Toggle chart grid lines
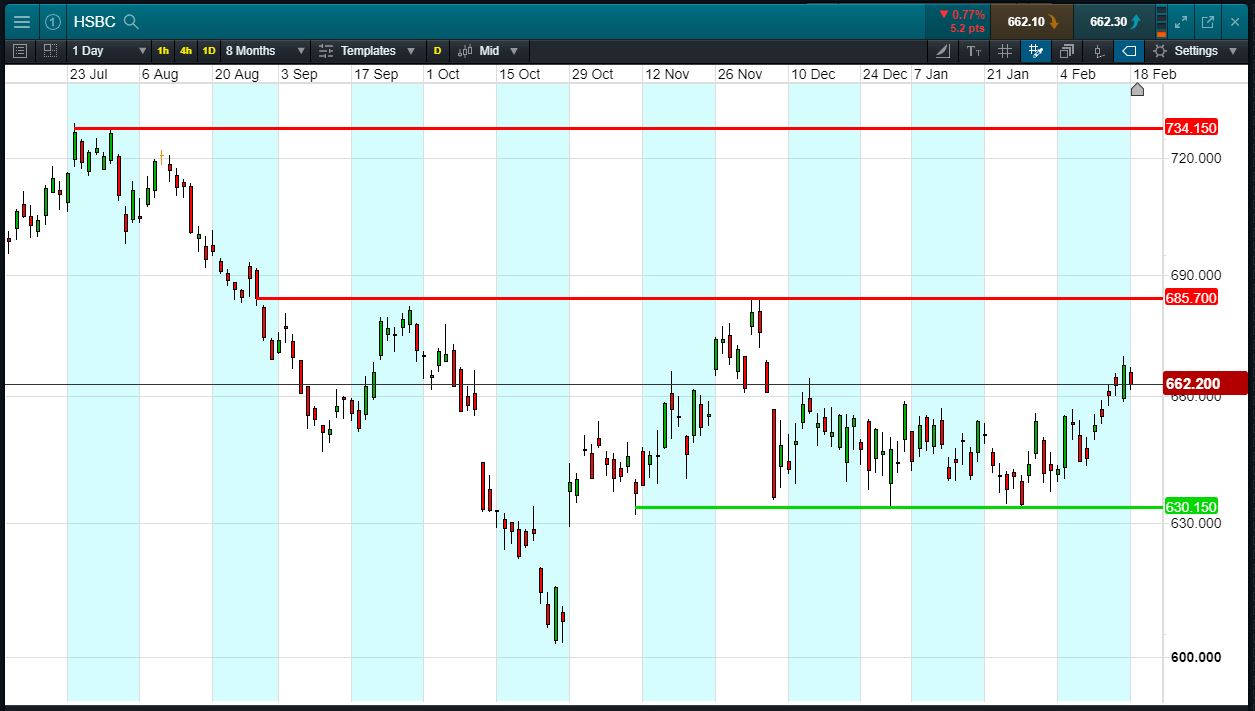Screen dimensions: 1255x711 coord(1005,51)
